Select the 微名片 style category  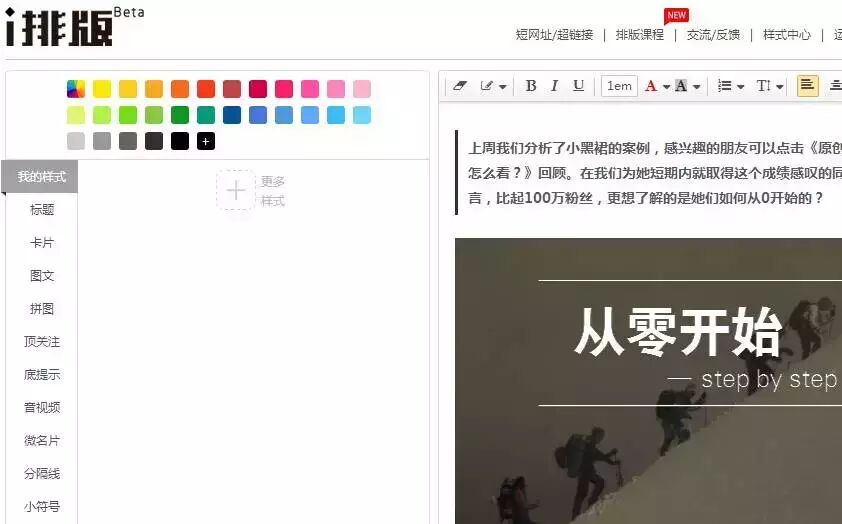point(42,441)
